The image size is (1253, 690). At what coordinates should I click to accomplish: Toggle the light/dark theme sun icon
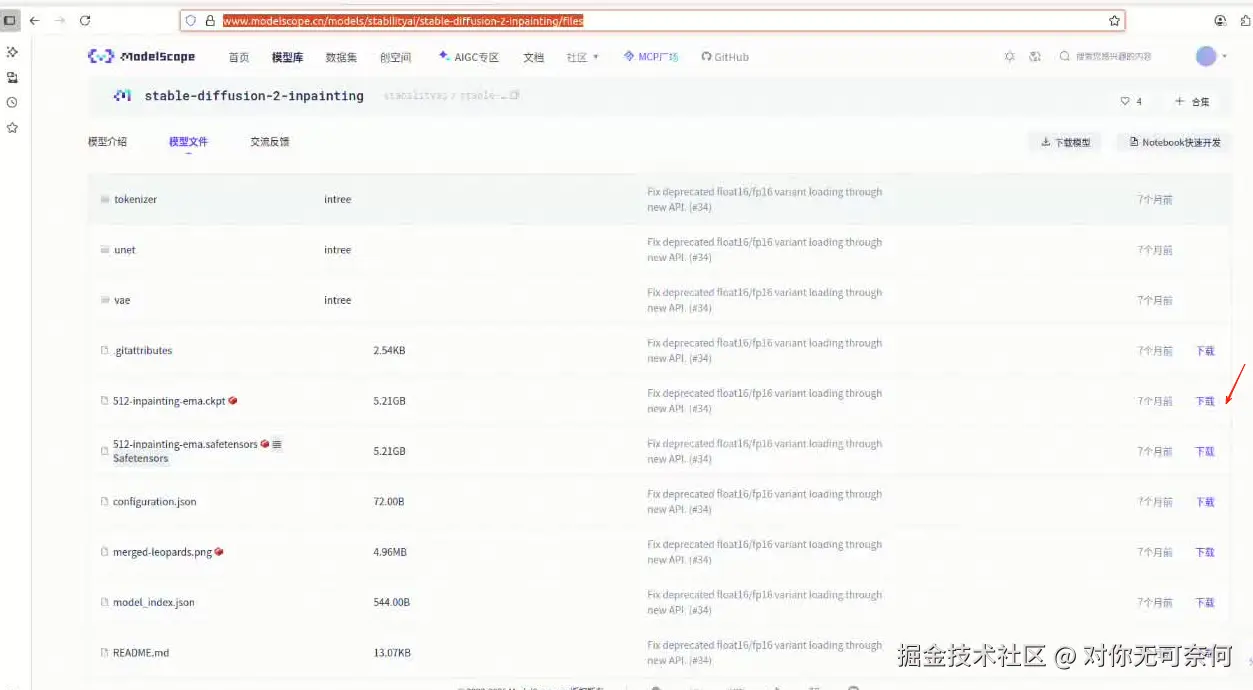[1009, 57]
